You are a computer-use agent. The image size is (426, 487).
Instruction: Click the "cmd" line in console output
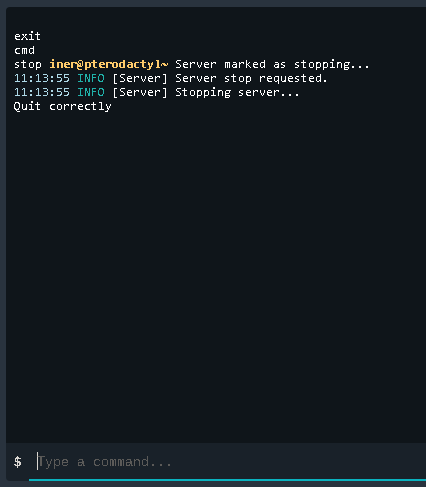pos(24,50)
